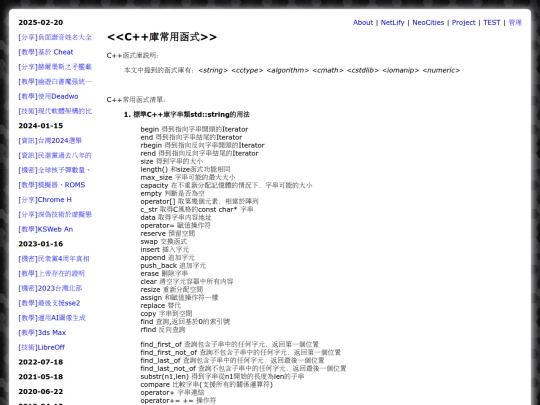540x405 pixels.
Task: Click the 'compare' function line
Action: pos(207,385)
